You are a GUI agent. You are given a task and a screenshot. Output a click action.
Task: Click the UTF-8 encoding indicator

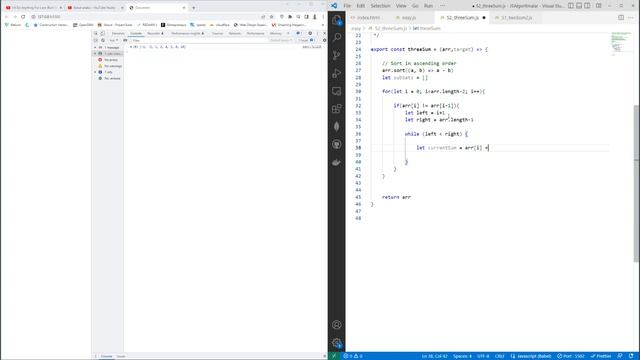[x=483, y=356]
